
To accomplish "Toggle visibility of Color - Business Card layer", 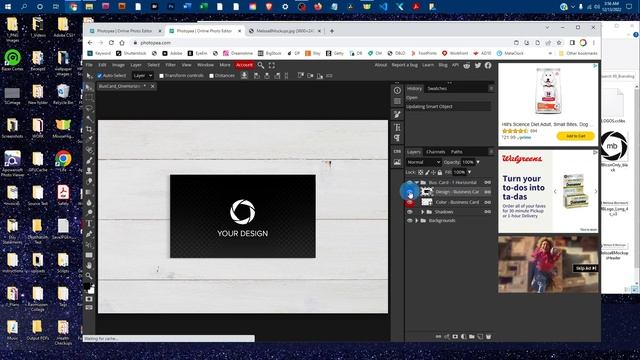I will [x=410, y=202].
